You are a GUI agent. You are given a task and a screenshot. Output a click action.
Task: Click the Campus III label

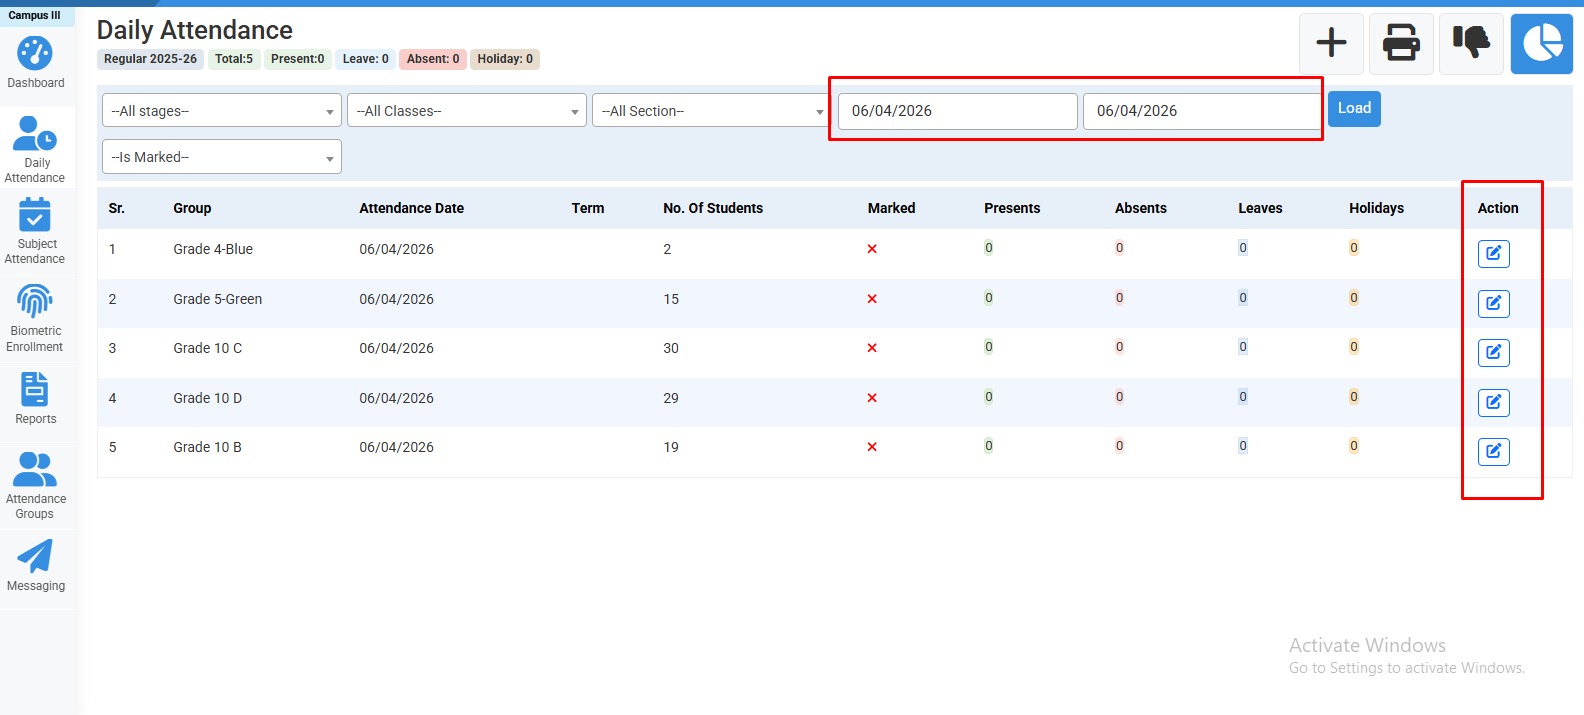(35, 15)
